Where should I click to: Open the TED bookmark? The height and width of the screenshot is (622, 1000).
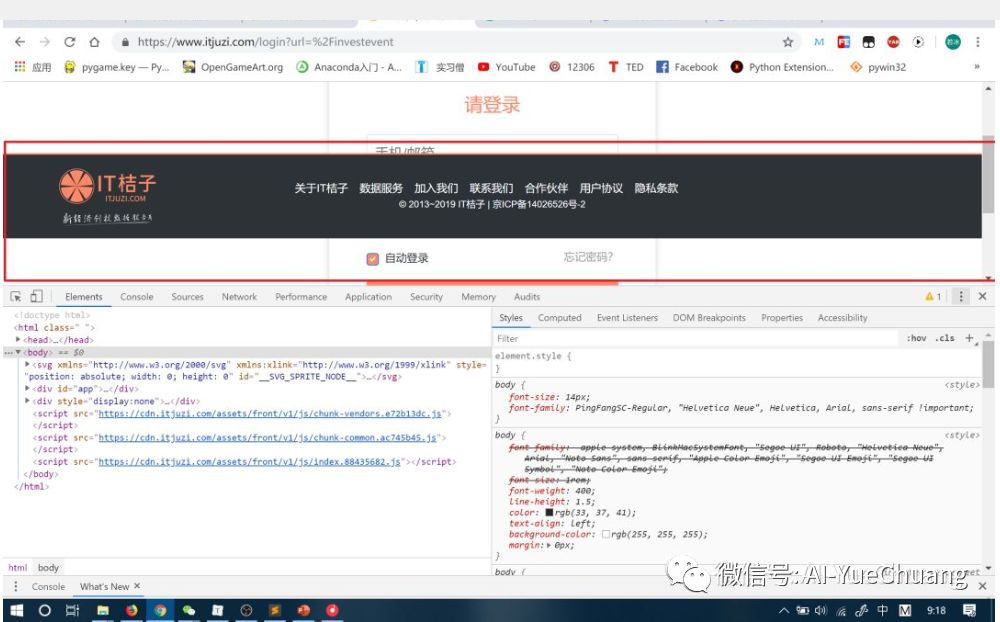coord(626,67)
